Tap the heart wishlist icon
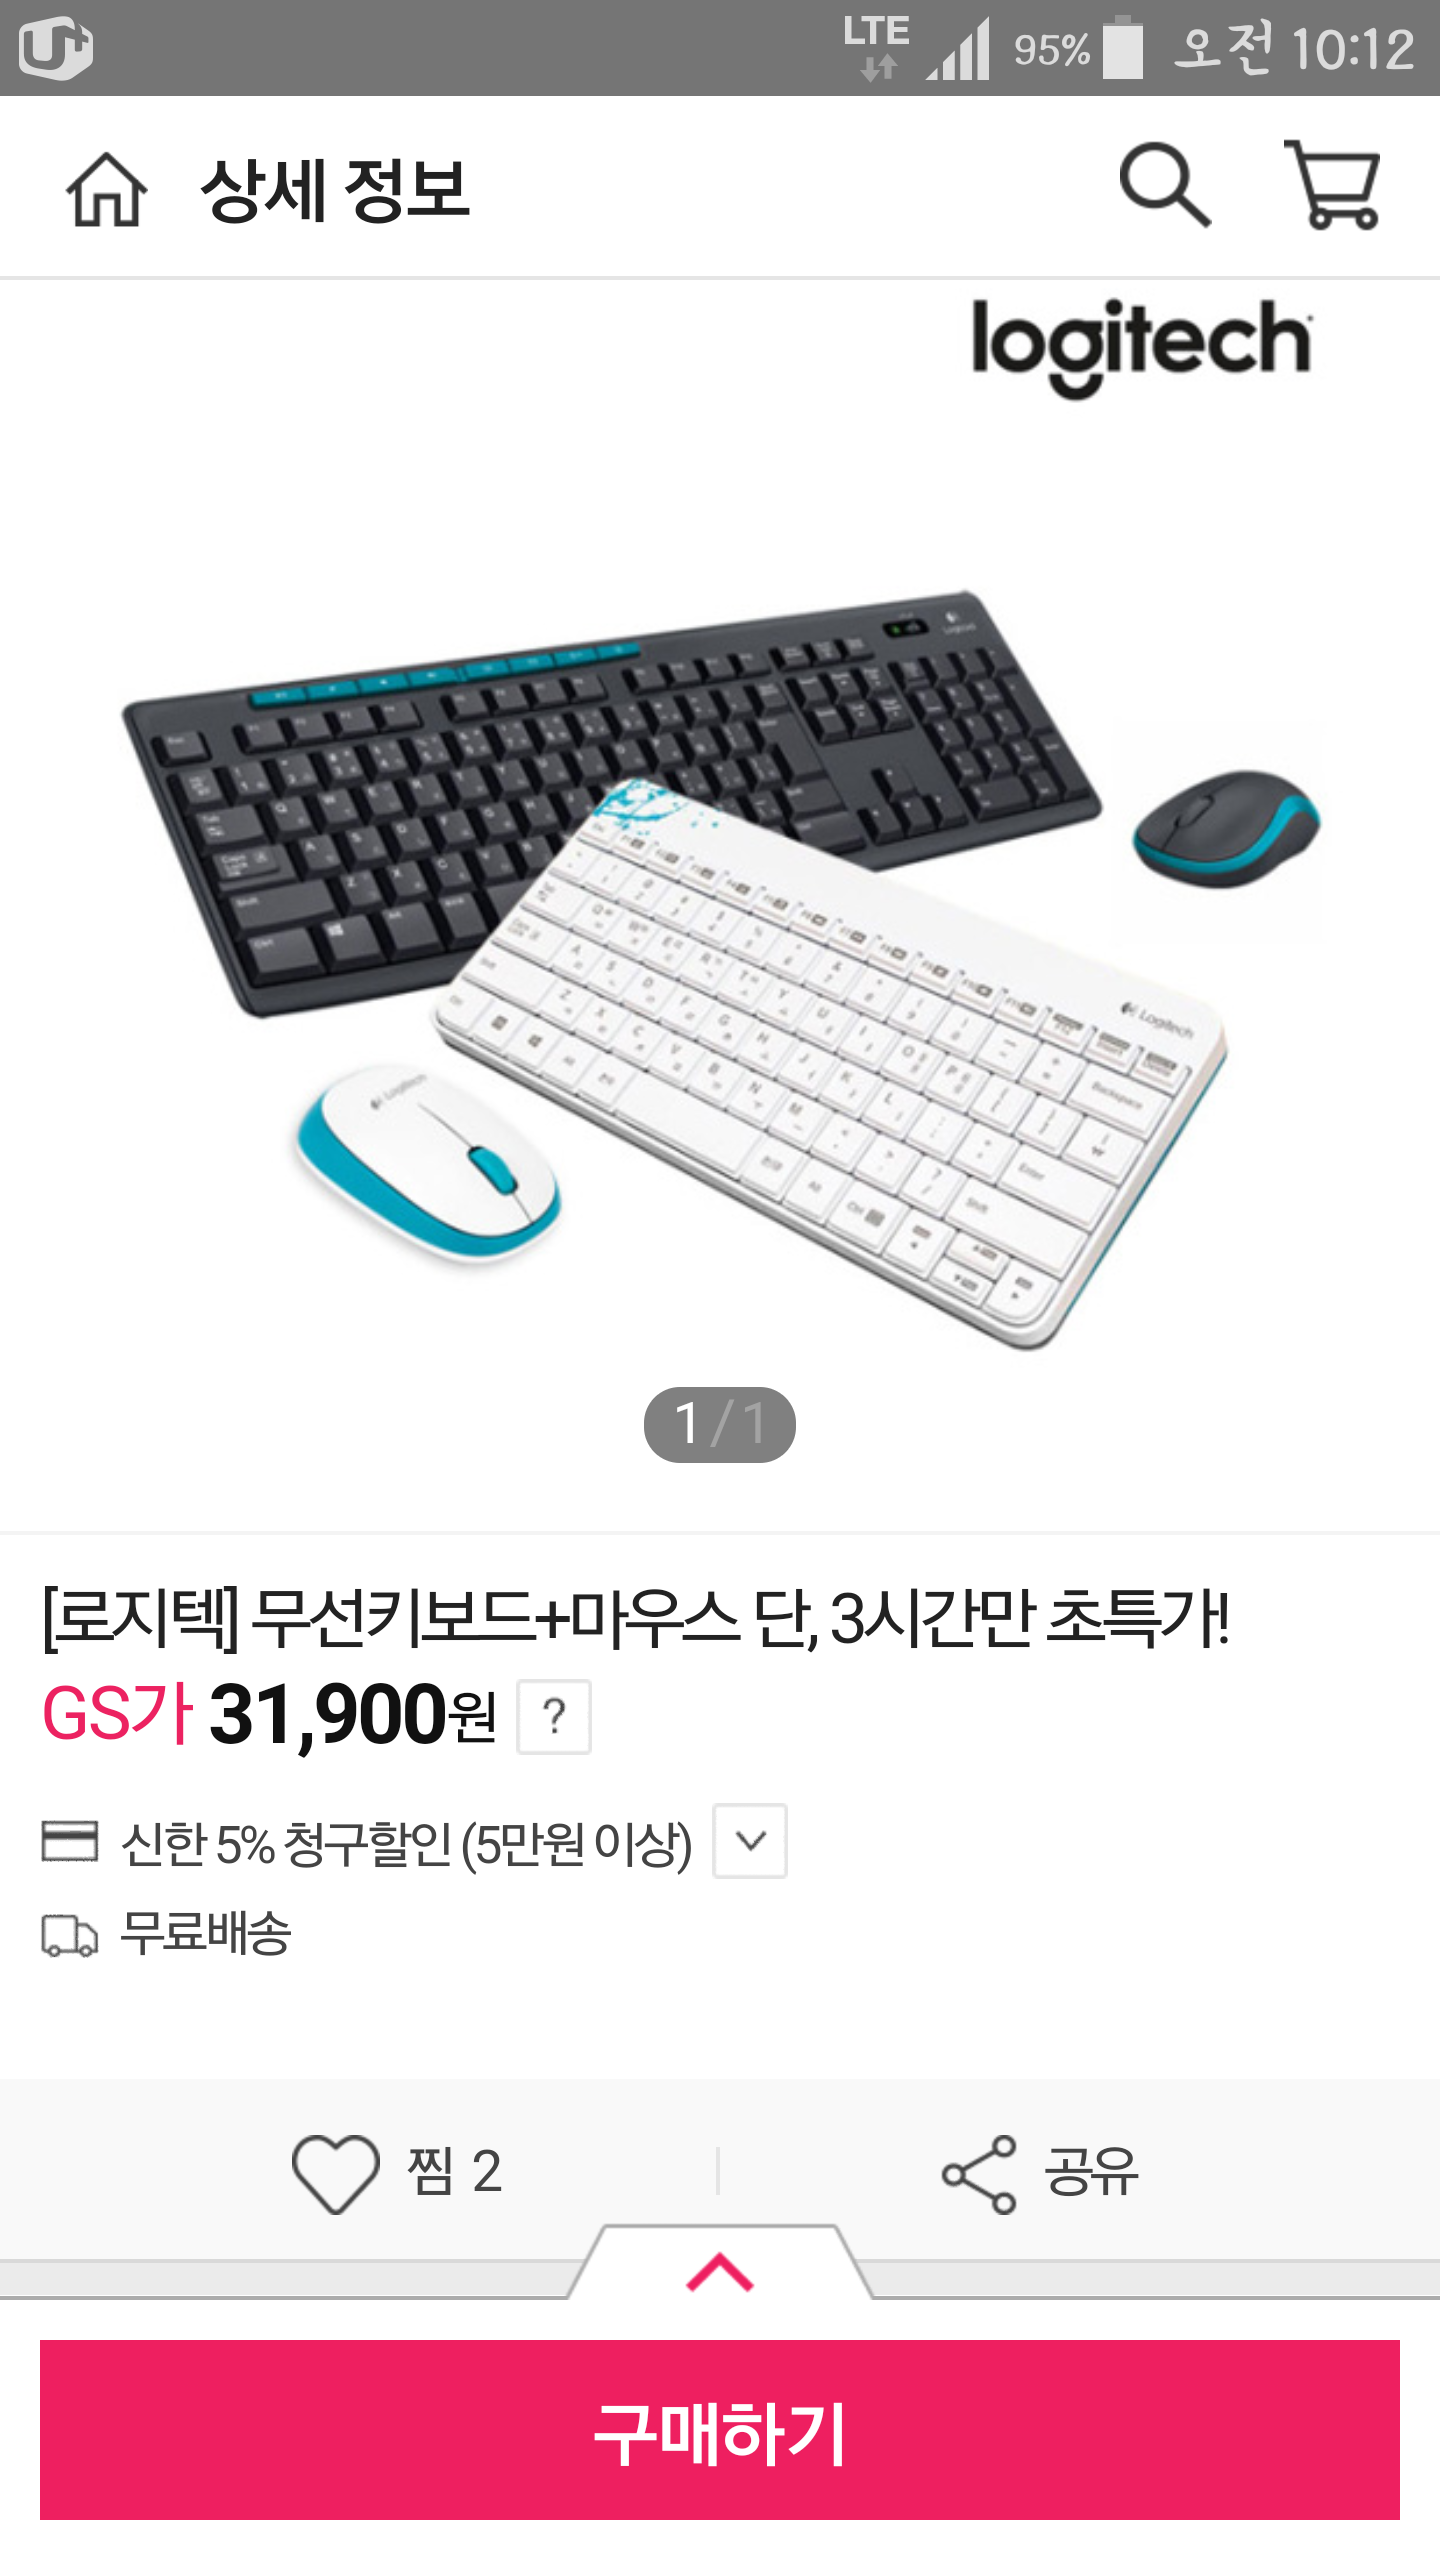Screen dimensions: 1440x2560 click(335, 2173)
